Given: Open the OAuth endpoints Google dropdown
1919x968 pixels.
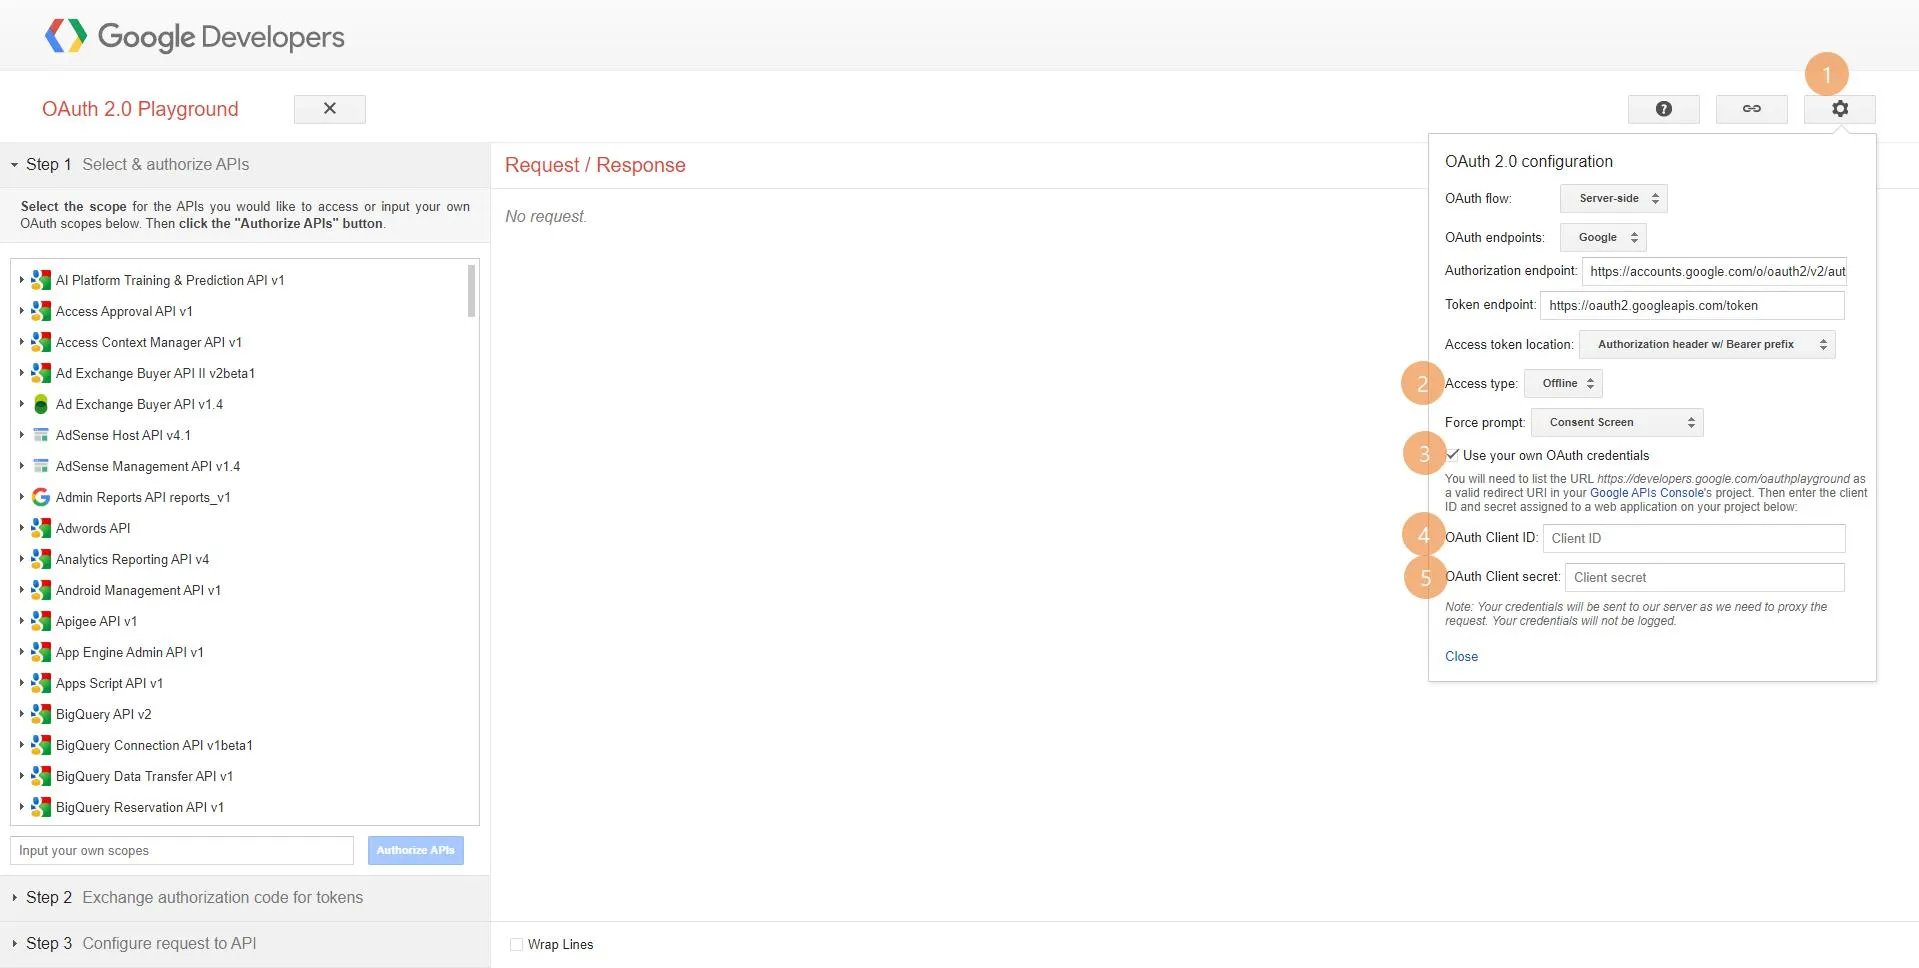Looking at the screenshot, I should [1603, 237].
